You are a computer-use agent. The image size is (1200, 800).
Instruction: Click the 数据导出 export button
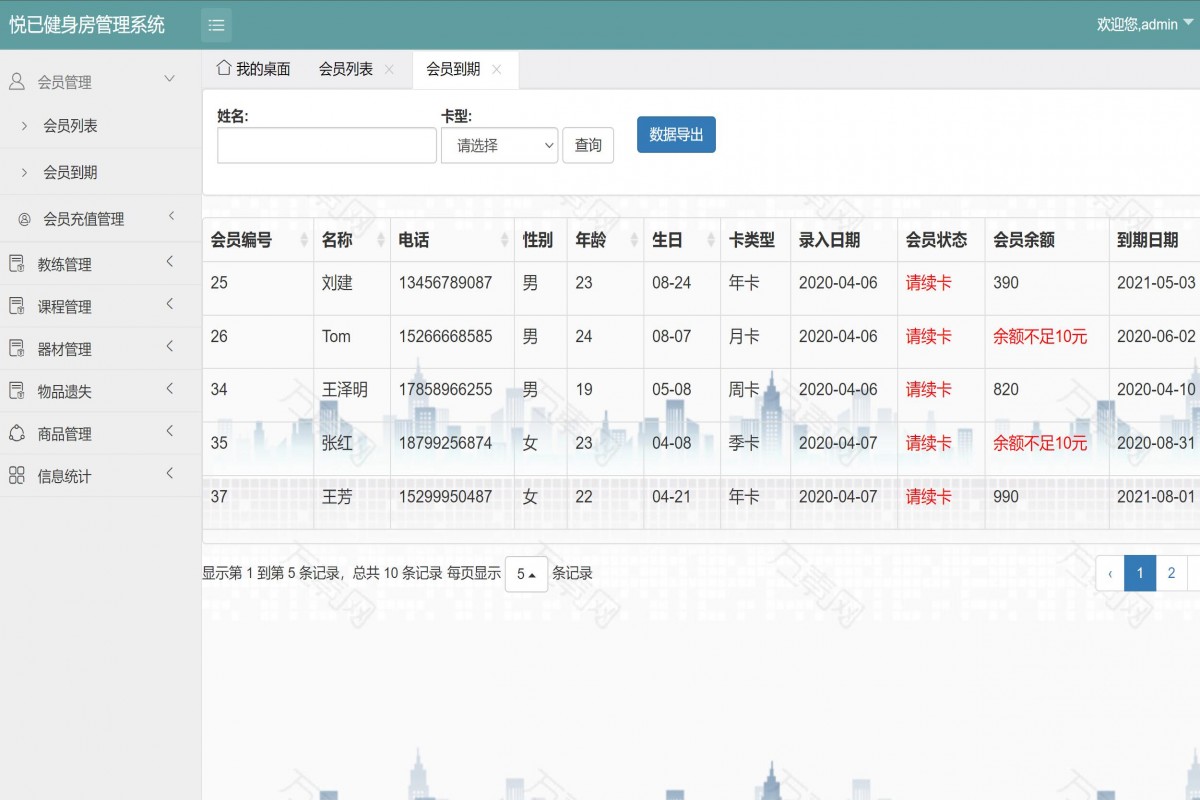tap(676, 134)
